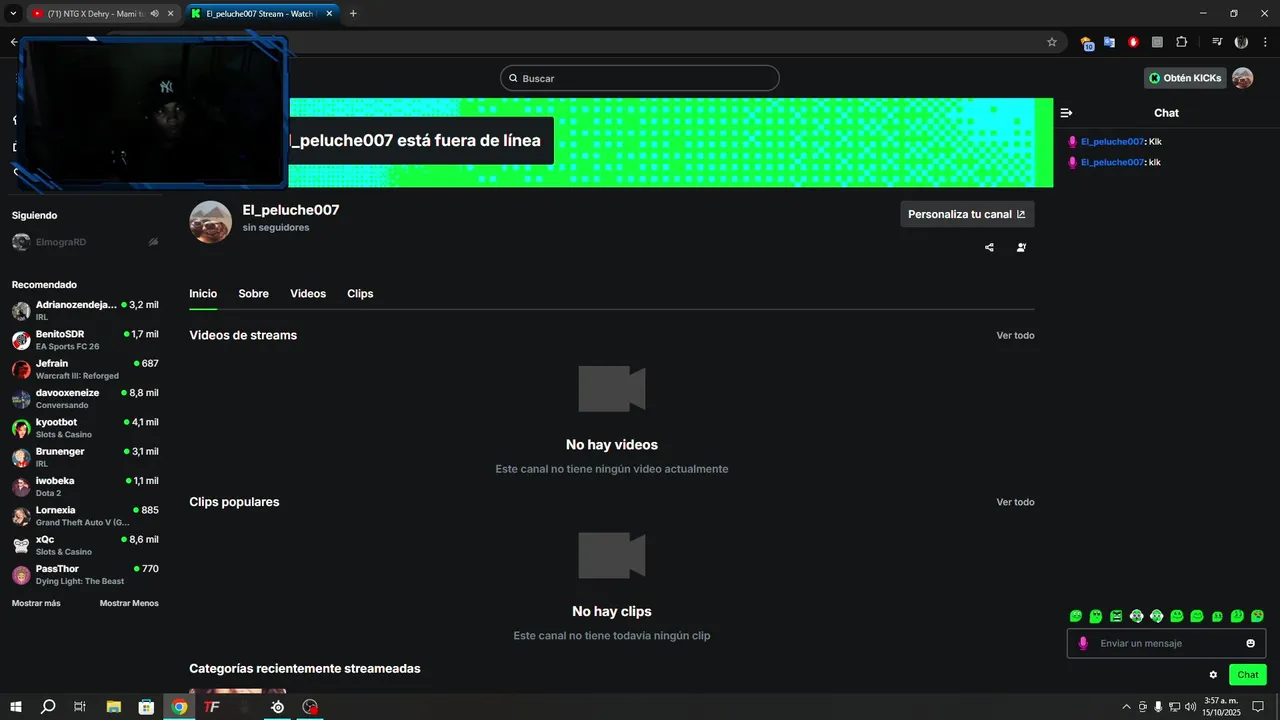The width and height of the screenshot is (1280, 720).
Task: Mute the YouTube tab audio icon
Action: click(154, 14)
